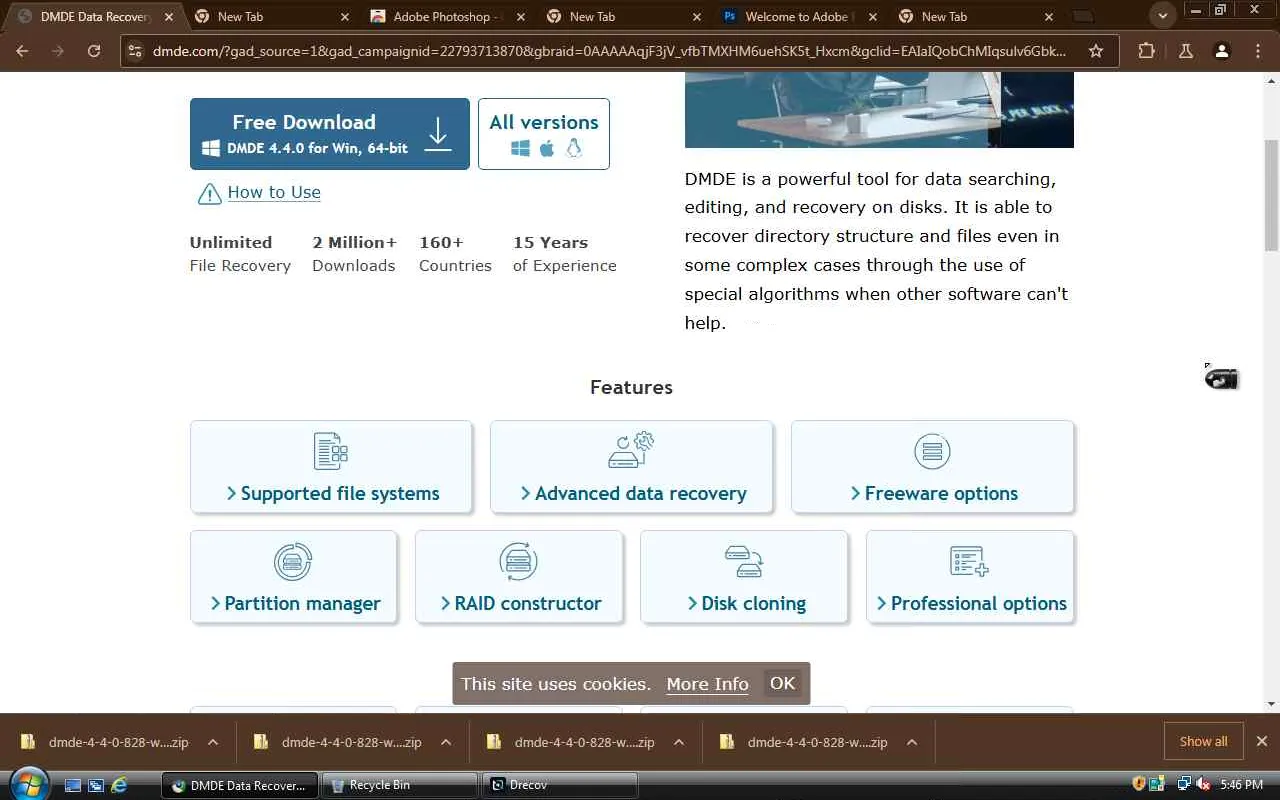The height and width of the screenshot is (800, 1280).
Task: Go back to the previous page
Action: 22,51
